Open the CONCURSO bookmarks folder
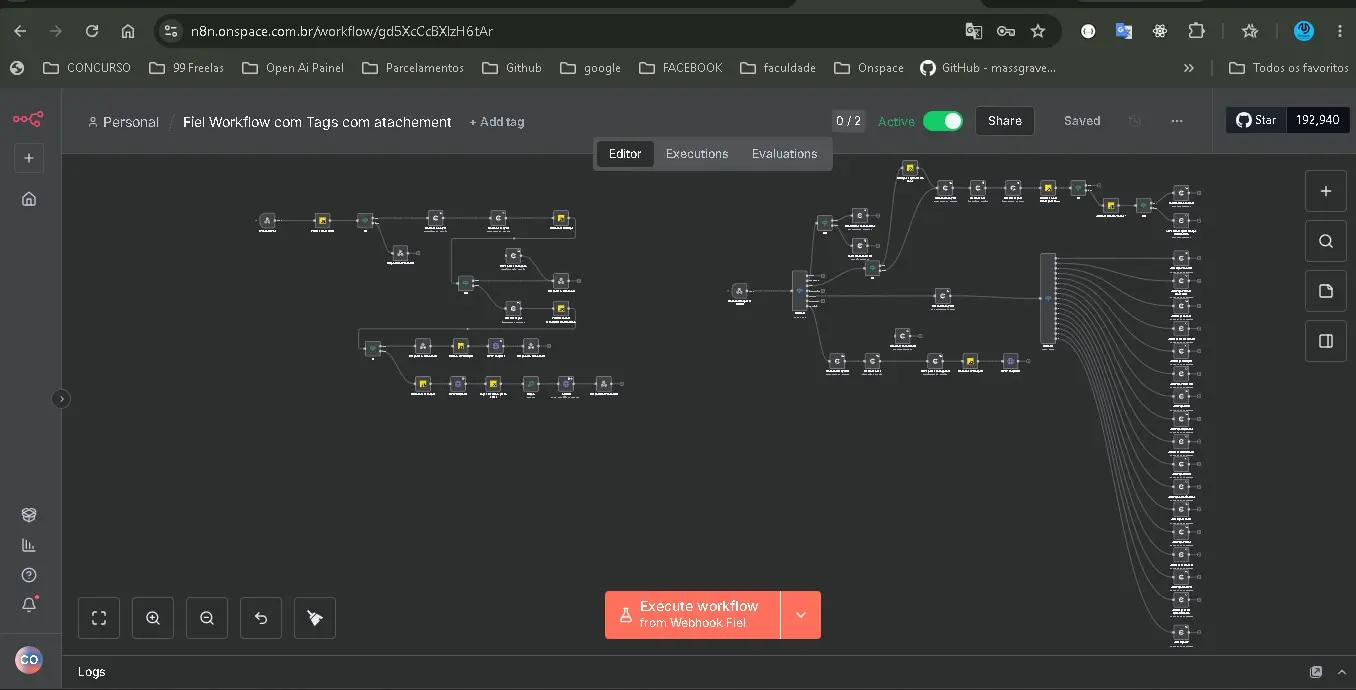This screenshot has height=690, width=1356. tap(87, 68)
